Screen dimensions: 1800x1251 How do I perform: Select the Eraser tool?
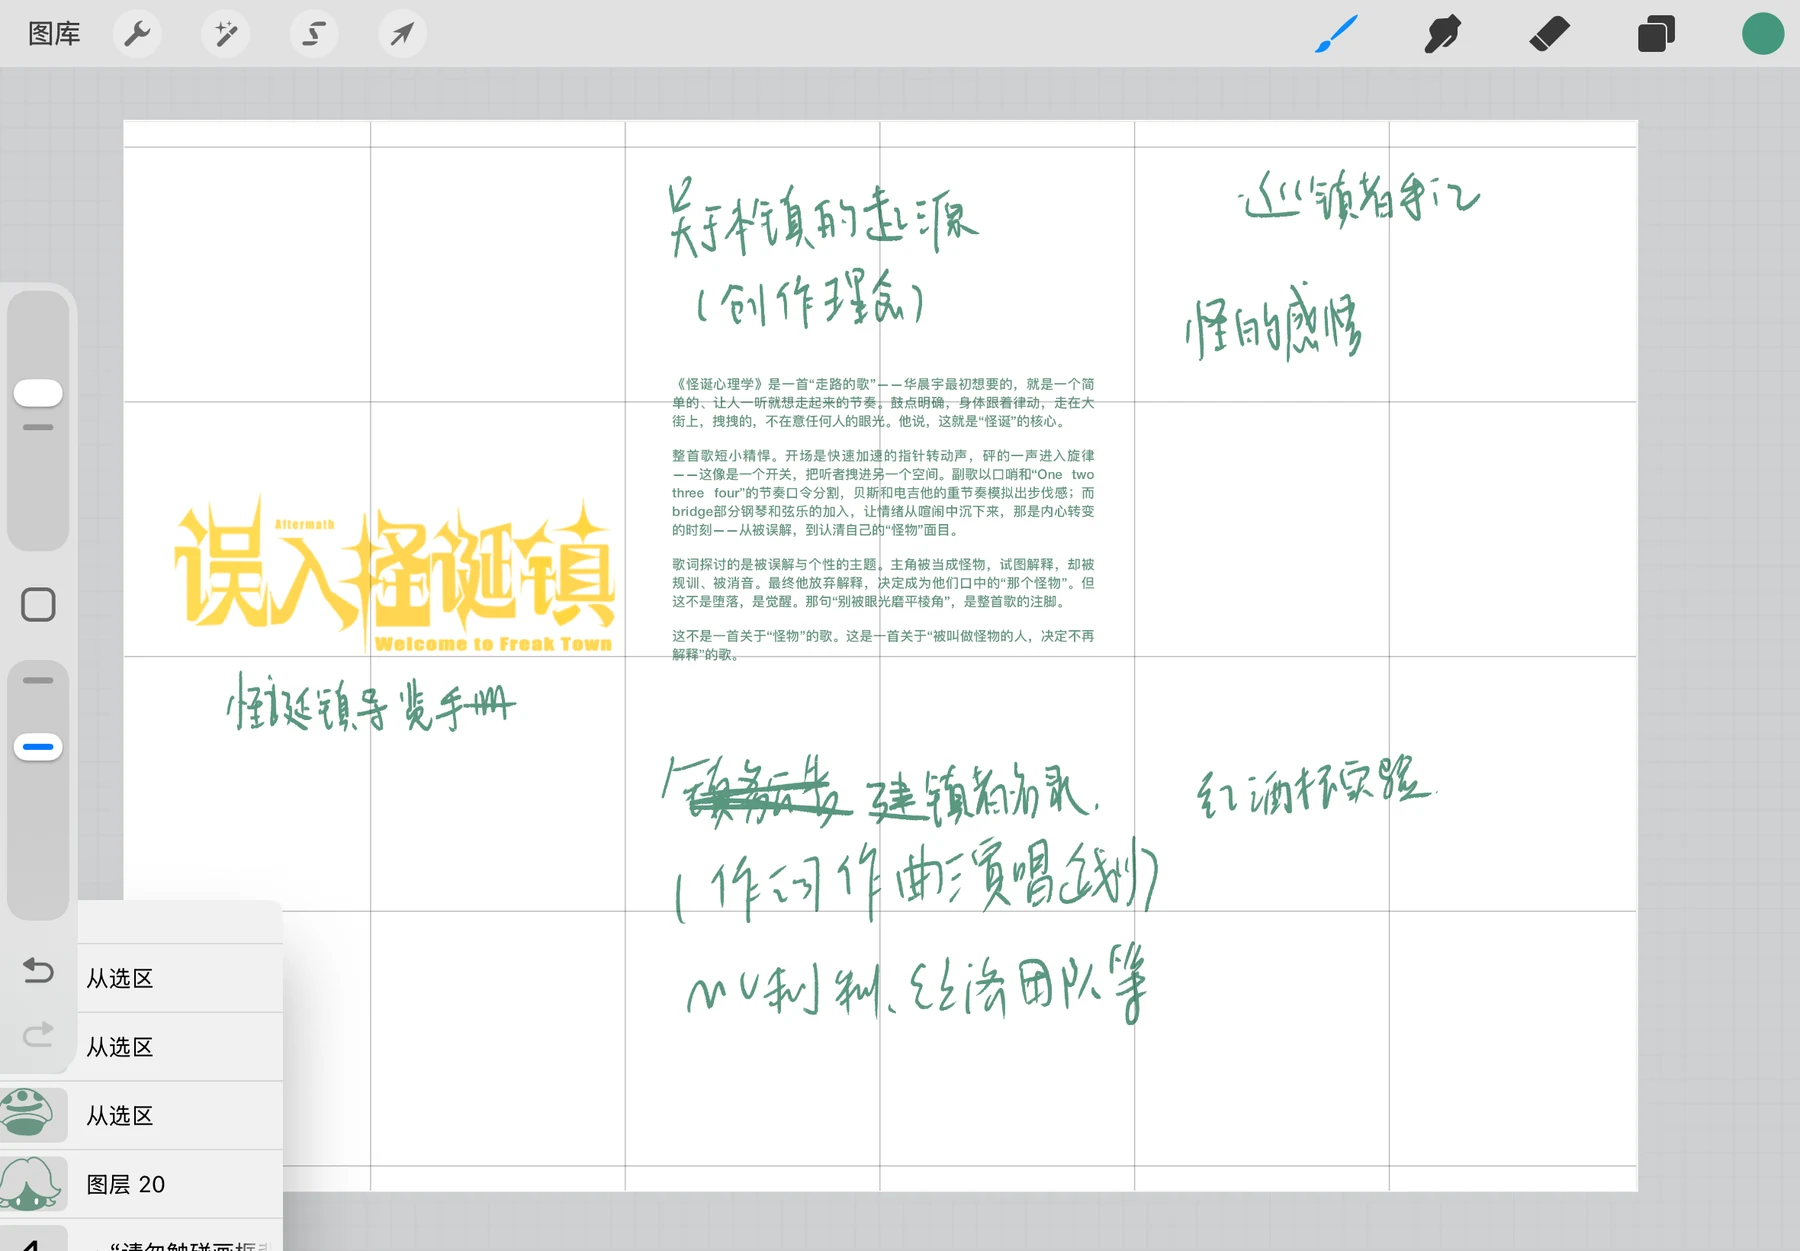[x=1550, y=34]
